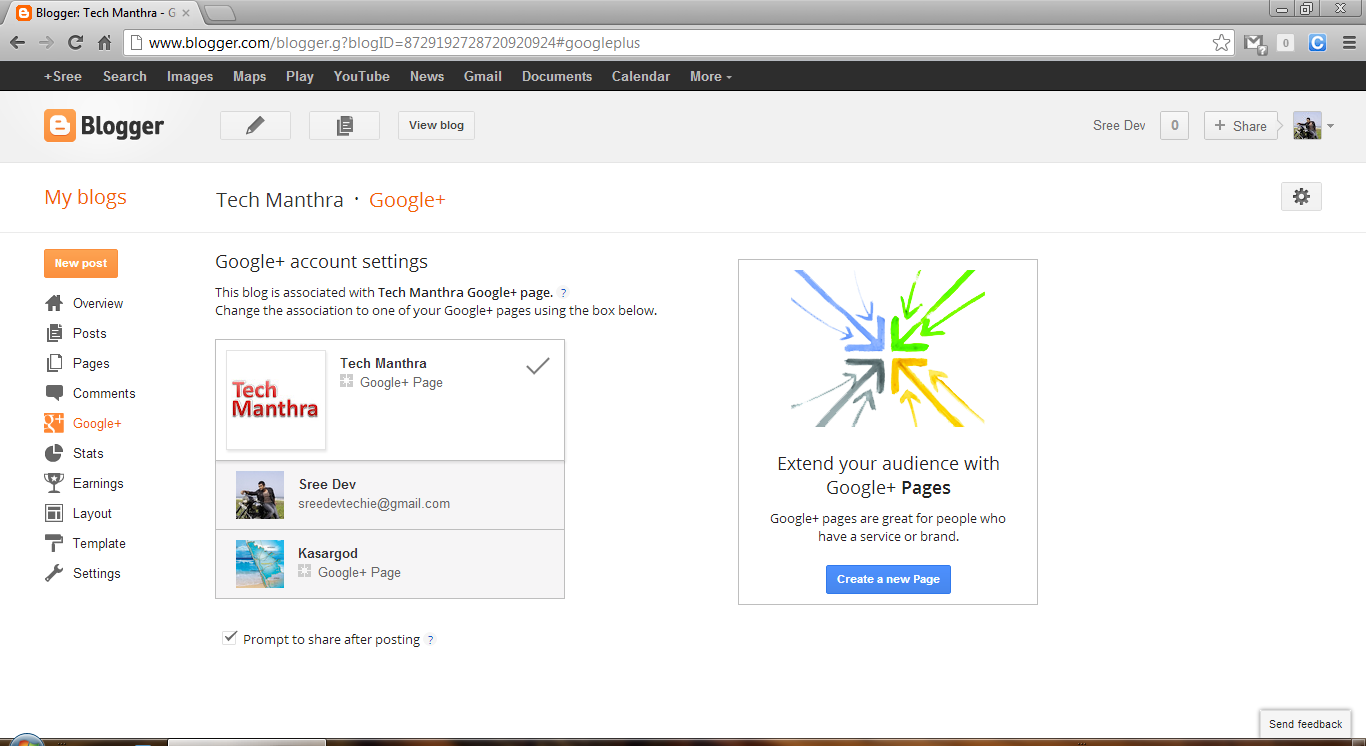This screenshot has height=746, width=1366.
Task: Open account menu arrow beside profile photo
Action: coord(1330,126)
